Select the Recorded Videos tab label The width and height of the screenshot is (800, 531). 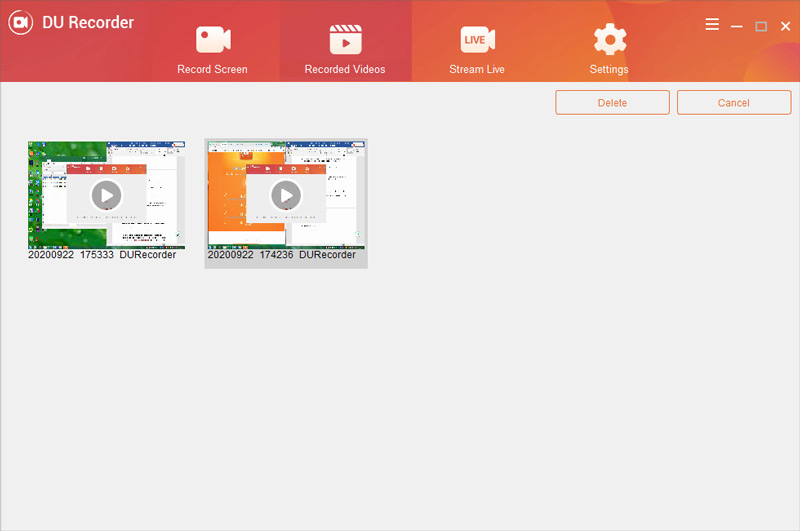(x=345, y=70)
